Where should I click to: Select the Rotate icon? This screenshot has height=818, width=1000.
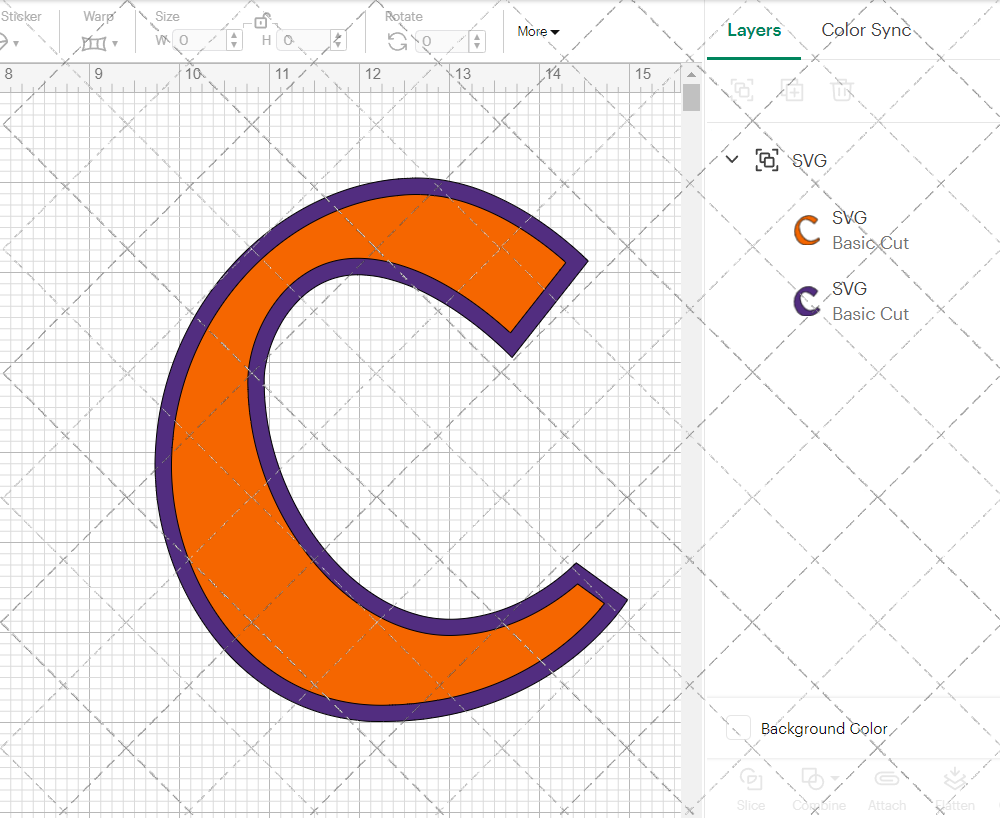pyautogui.click(x=398, y=40)
